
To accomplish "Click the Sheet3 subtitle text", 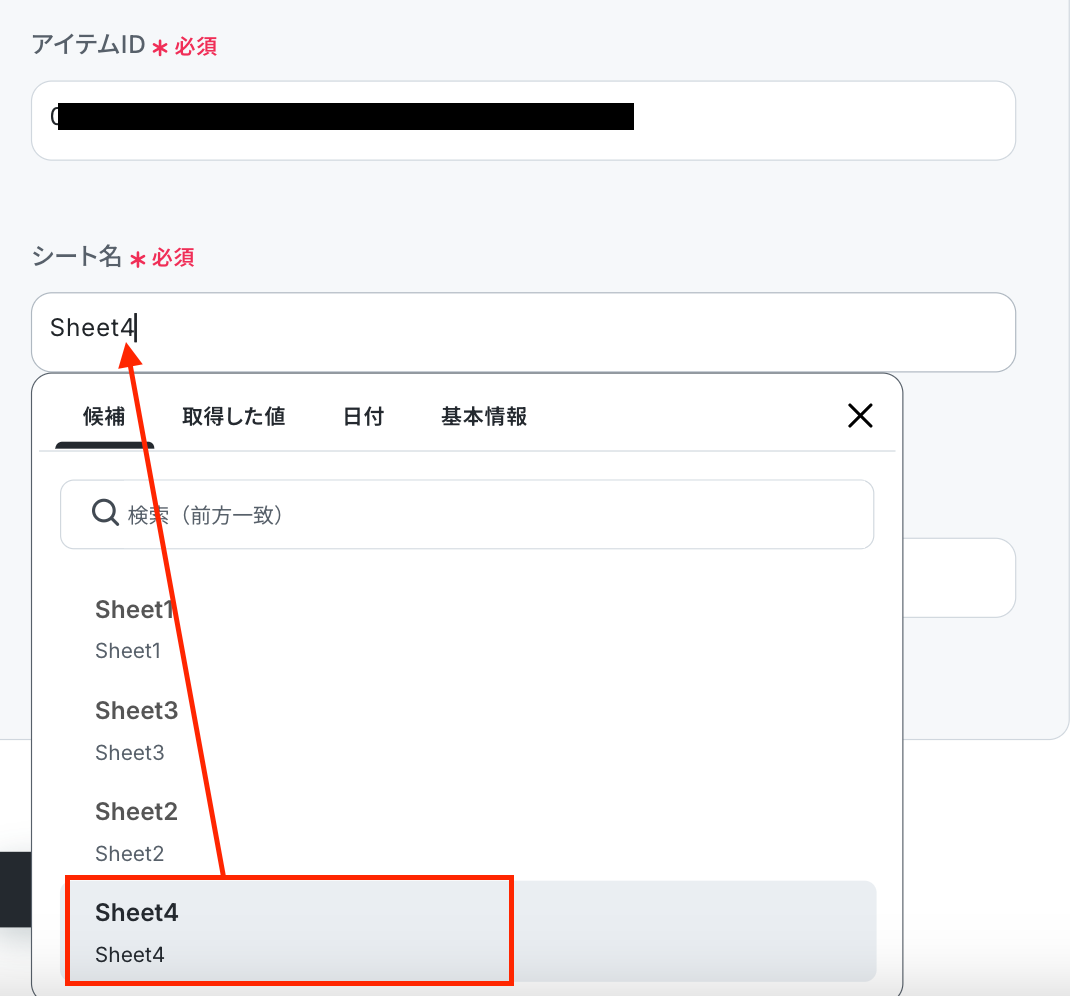I will pos(130,752).
